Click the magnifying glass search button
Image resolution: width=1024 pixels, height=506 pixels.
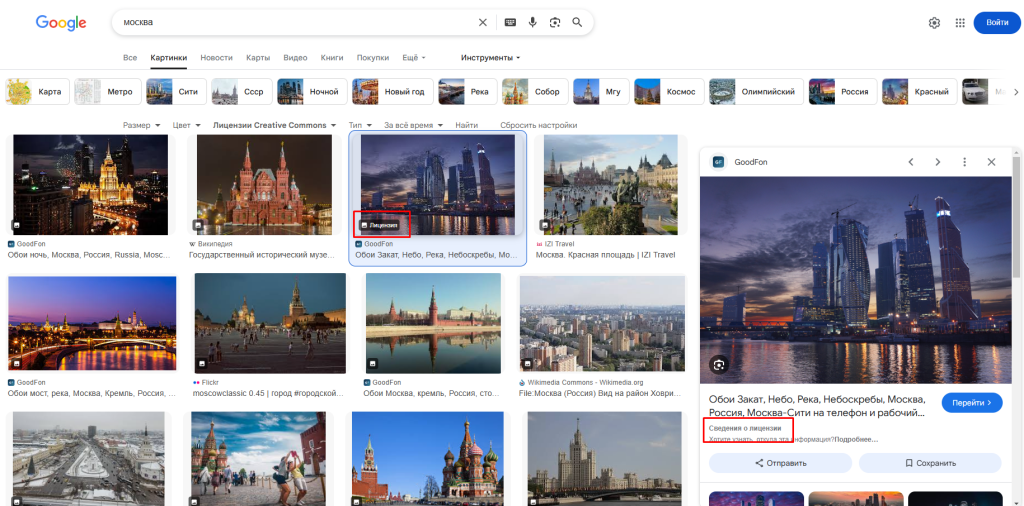pyautogui.click(x=577, y=22)
